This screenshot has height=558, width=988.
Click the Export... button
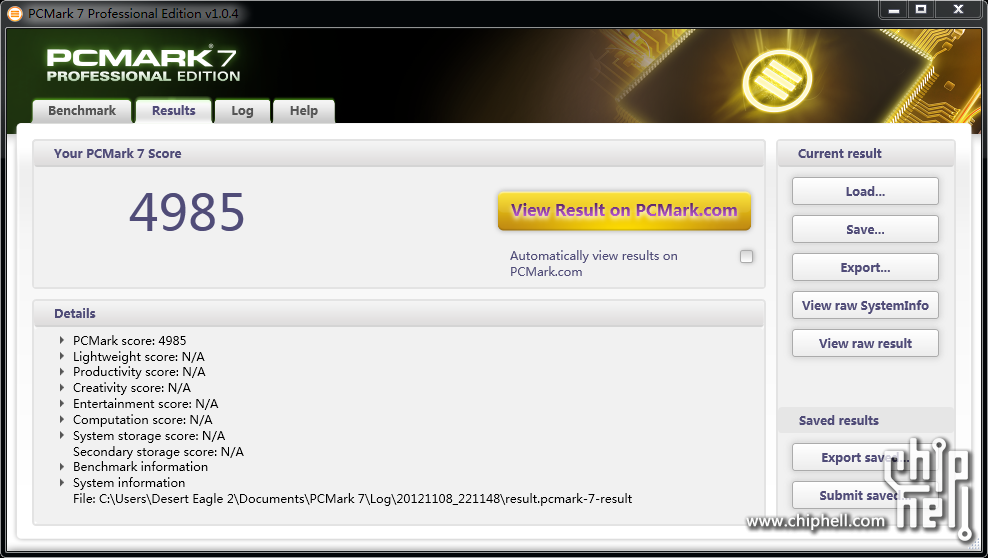(865, 267)
